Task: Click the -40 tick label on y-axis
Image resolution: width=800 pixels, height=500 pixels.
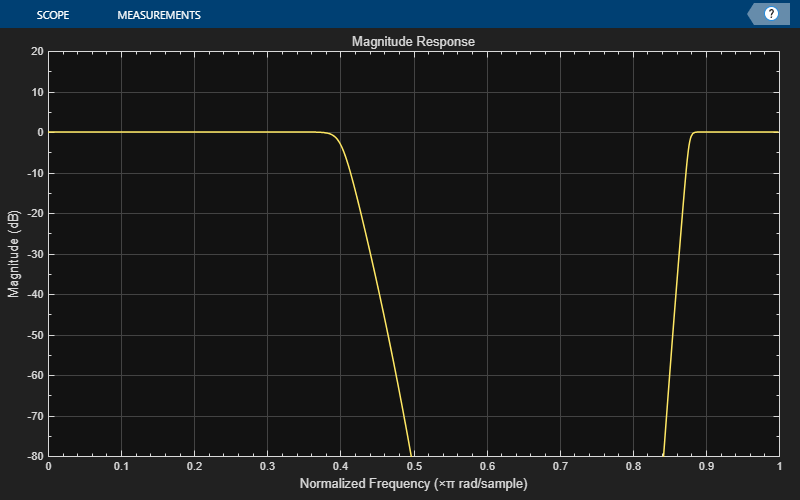Action: [34, 294]
